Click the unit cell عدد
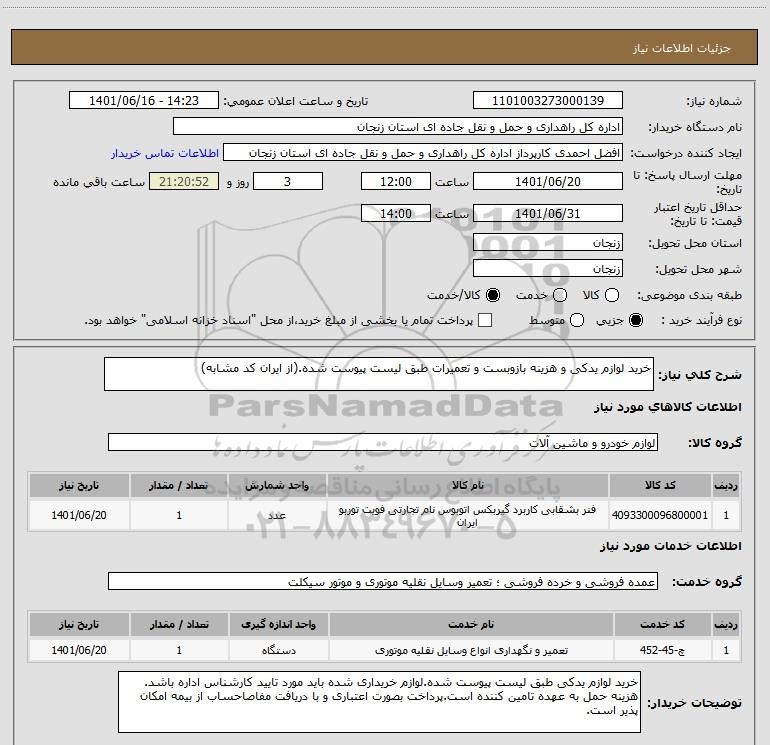This screenshot has height=745, width=770. click(x=277, y=515)
